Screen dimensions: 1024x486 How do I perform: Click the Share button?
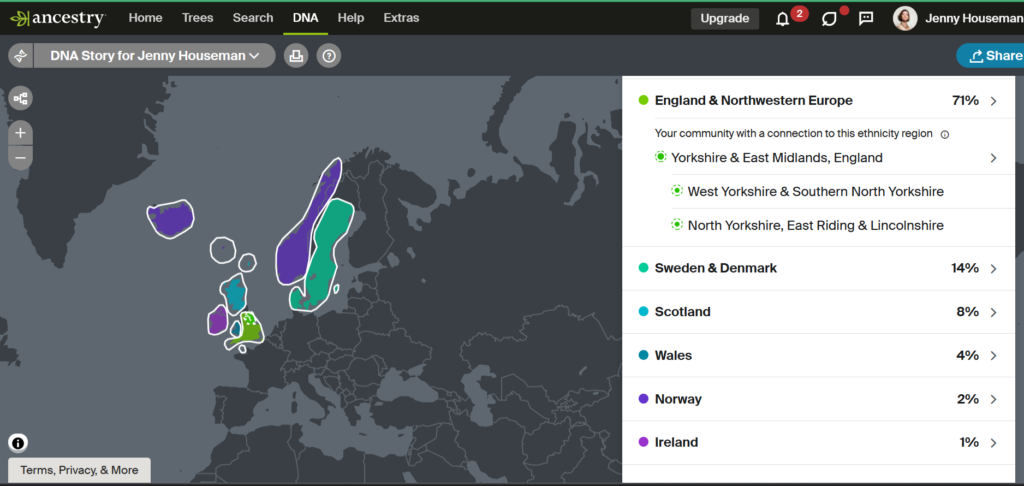[x=990, y=56]
